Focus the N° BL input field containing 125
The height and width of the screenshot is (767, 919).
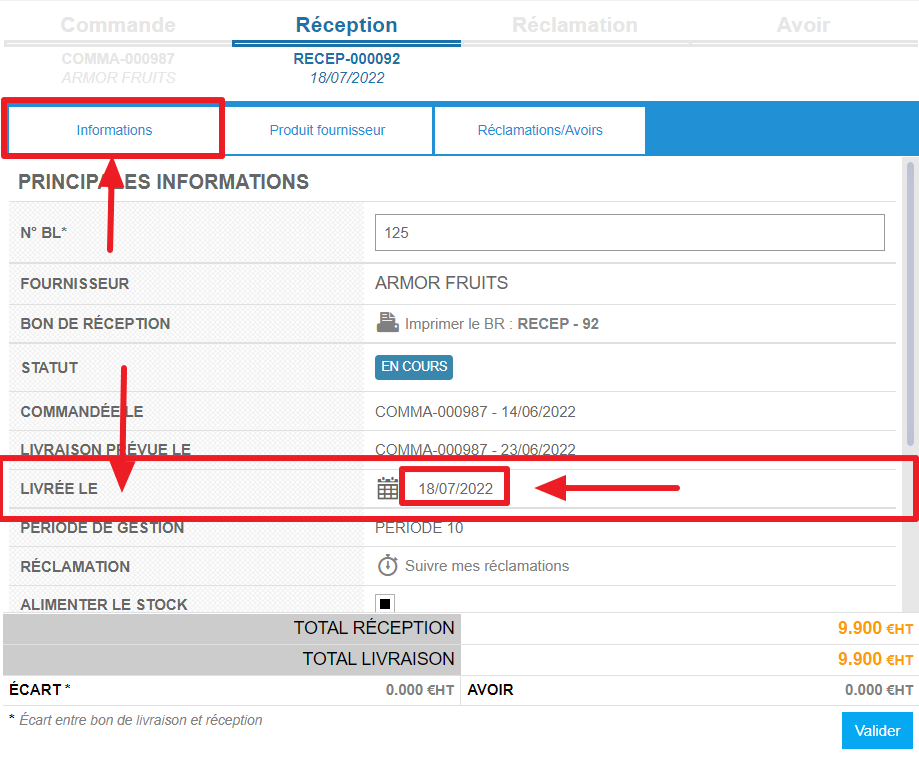tap(629, 233)
